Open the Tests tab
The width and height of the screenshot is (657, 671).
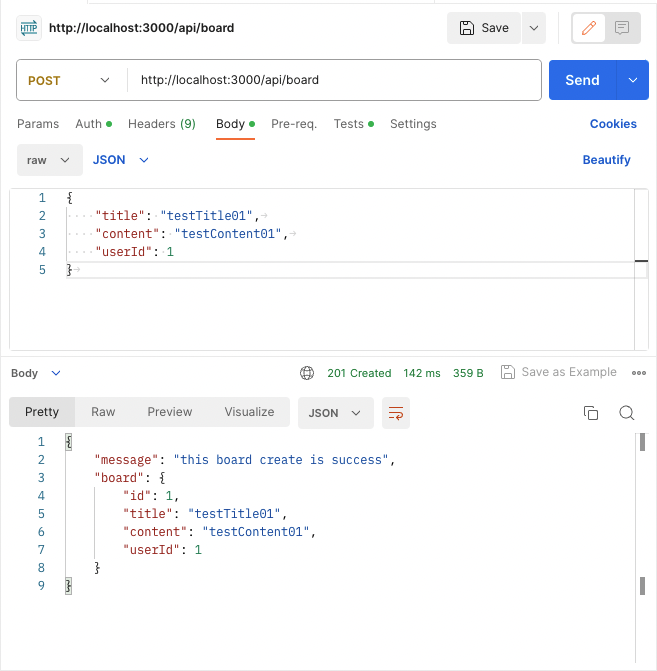click(x=354, y=124)
